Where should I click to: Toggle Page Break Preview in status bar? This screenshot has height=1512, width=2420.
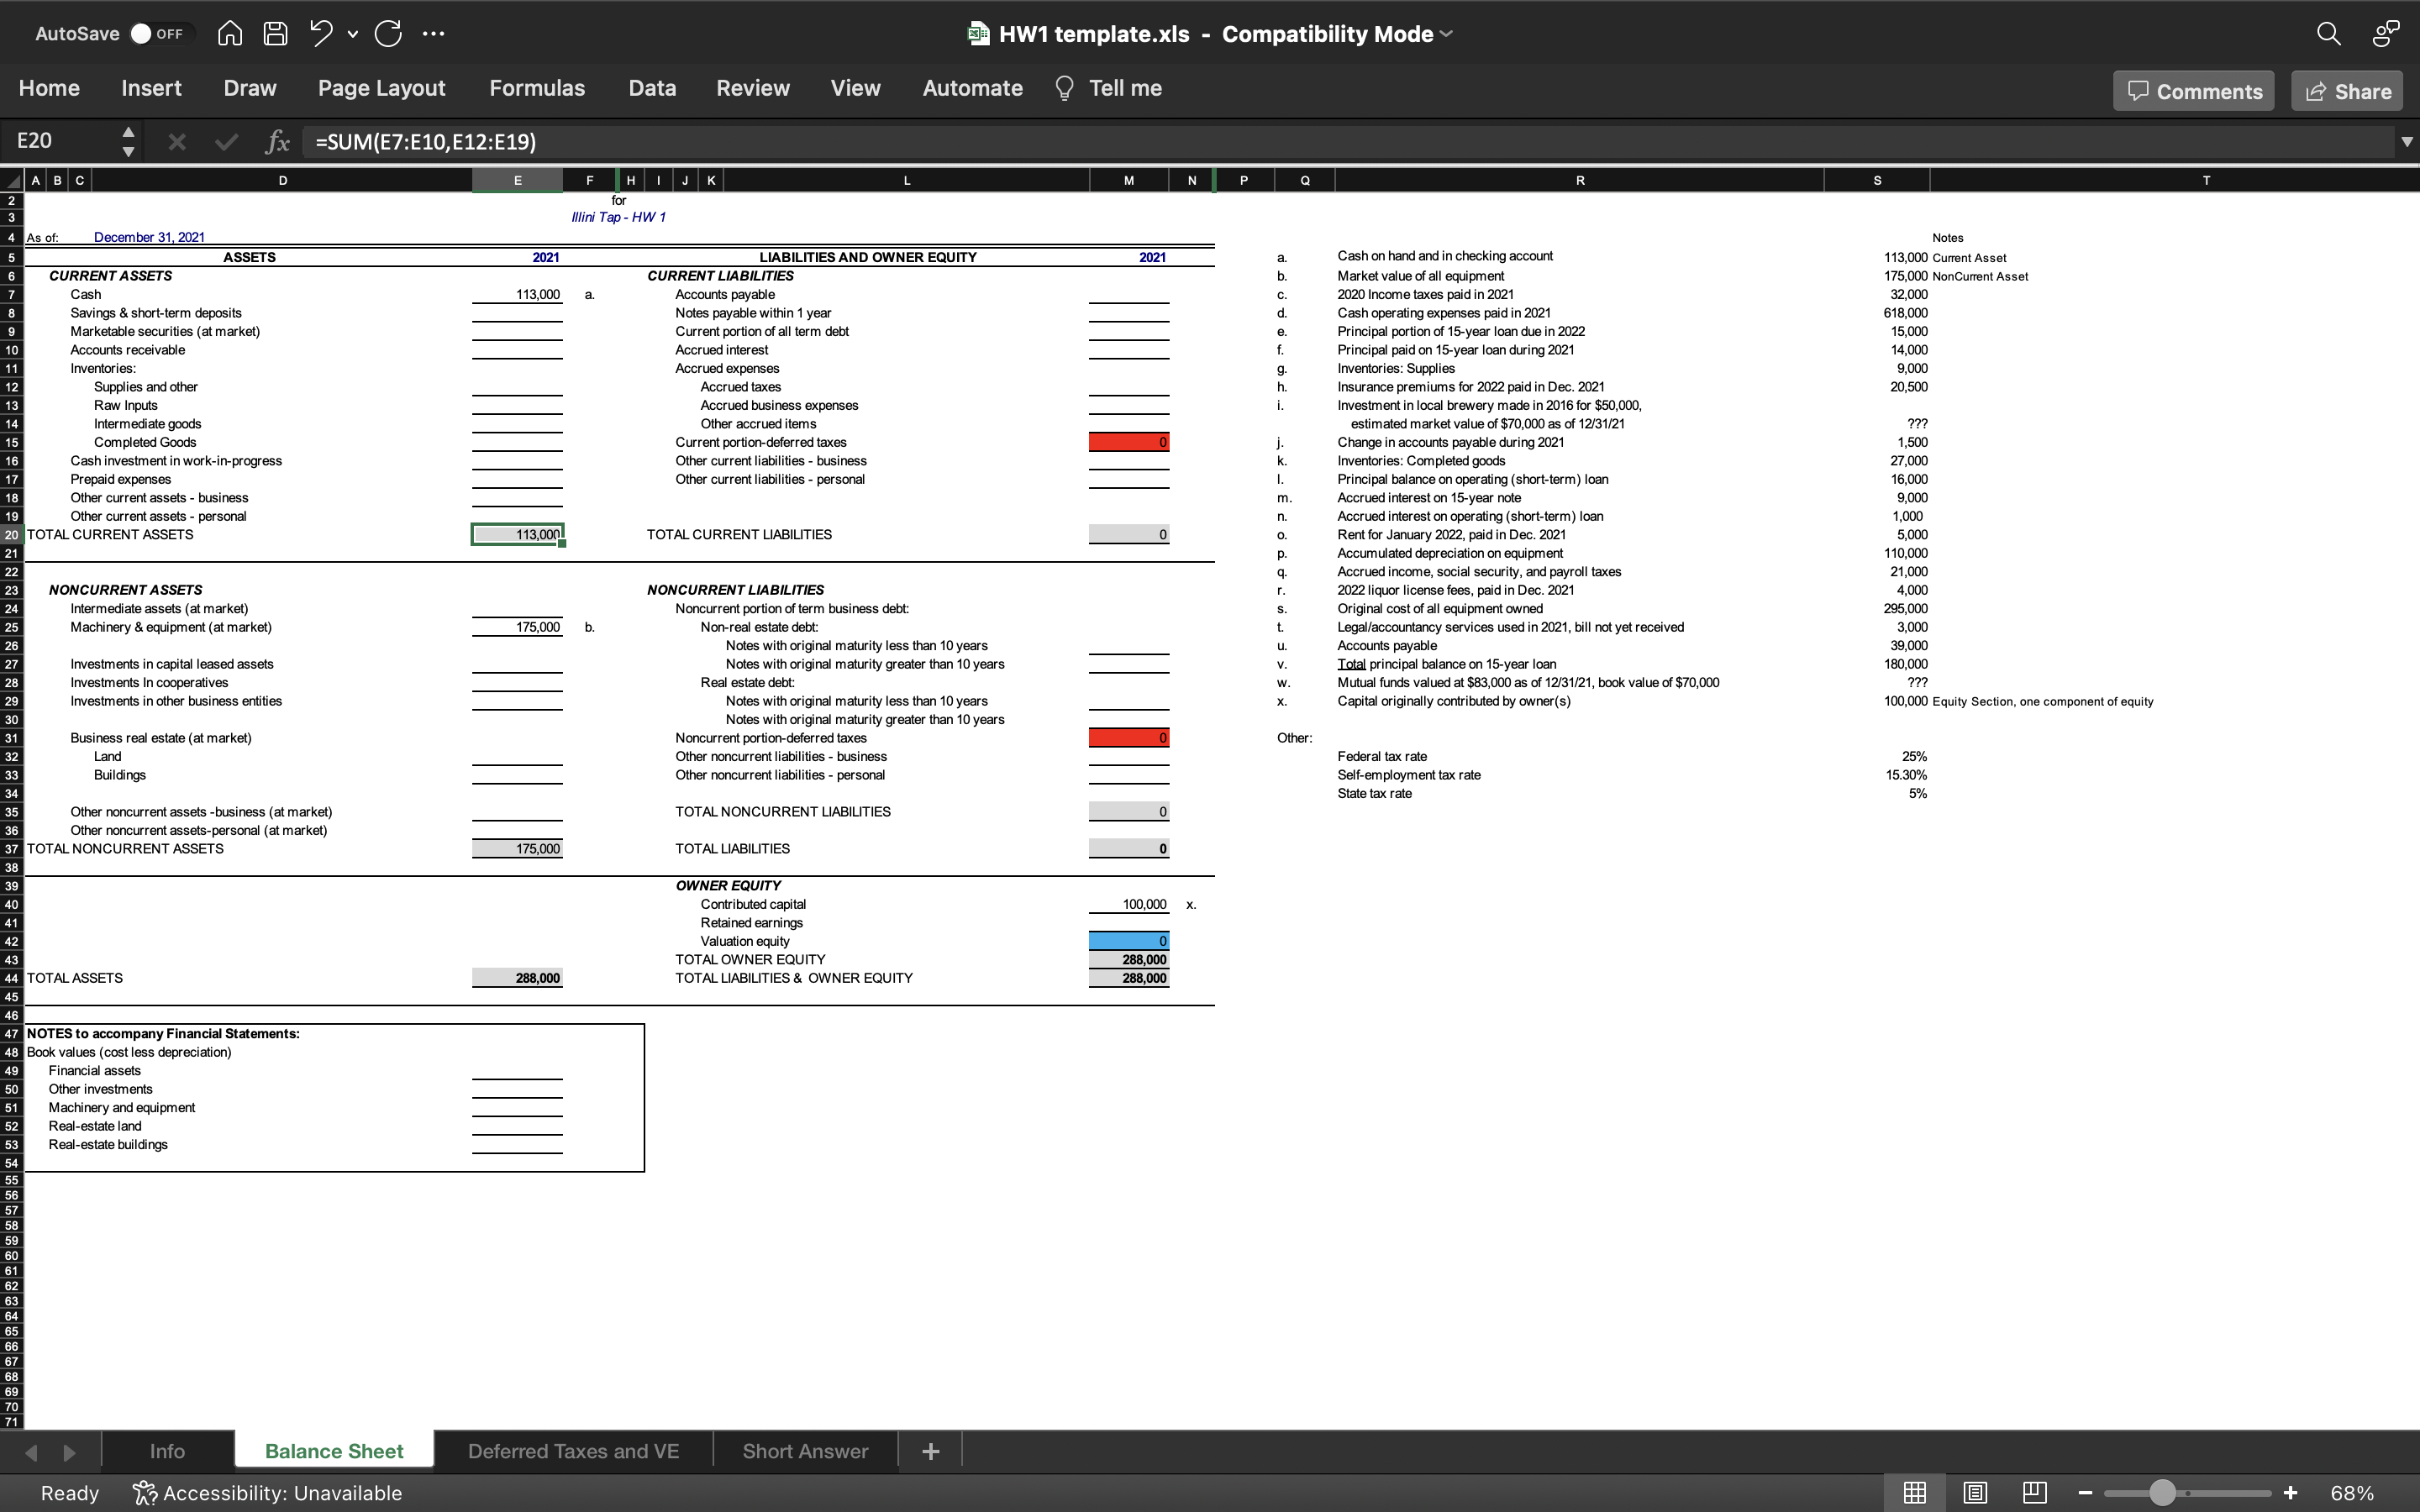(x=2034, y=1493)
